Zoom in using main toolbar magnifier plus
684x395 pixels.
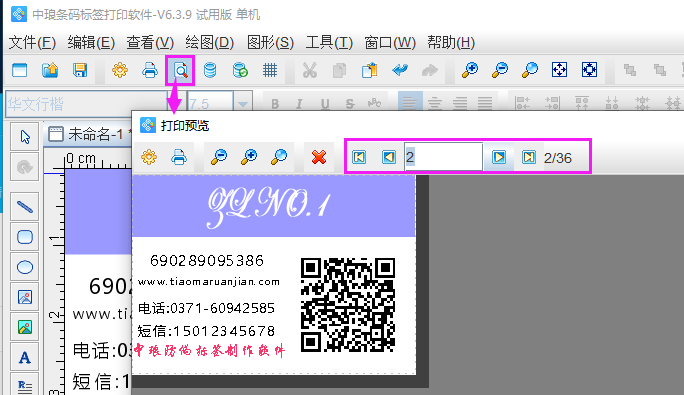click(469, 70)
